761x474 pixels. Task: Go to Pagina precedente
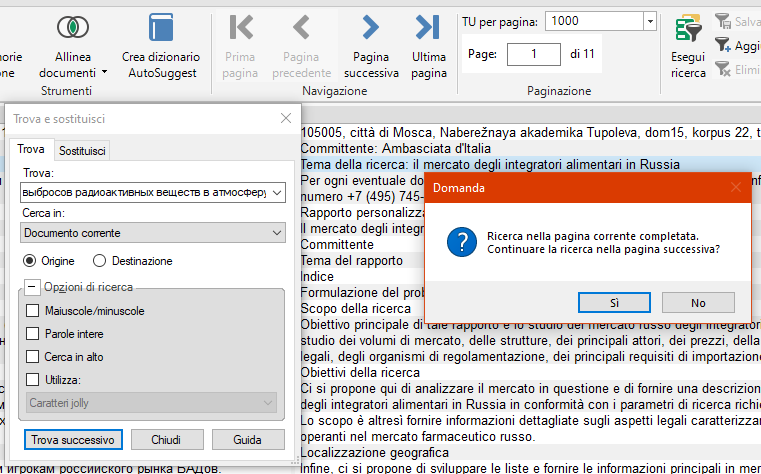[301, 47]
